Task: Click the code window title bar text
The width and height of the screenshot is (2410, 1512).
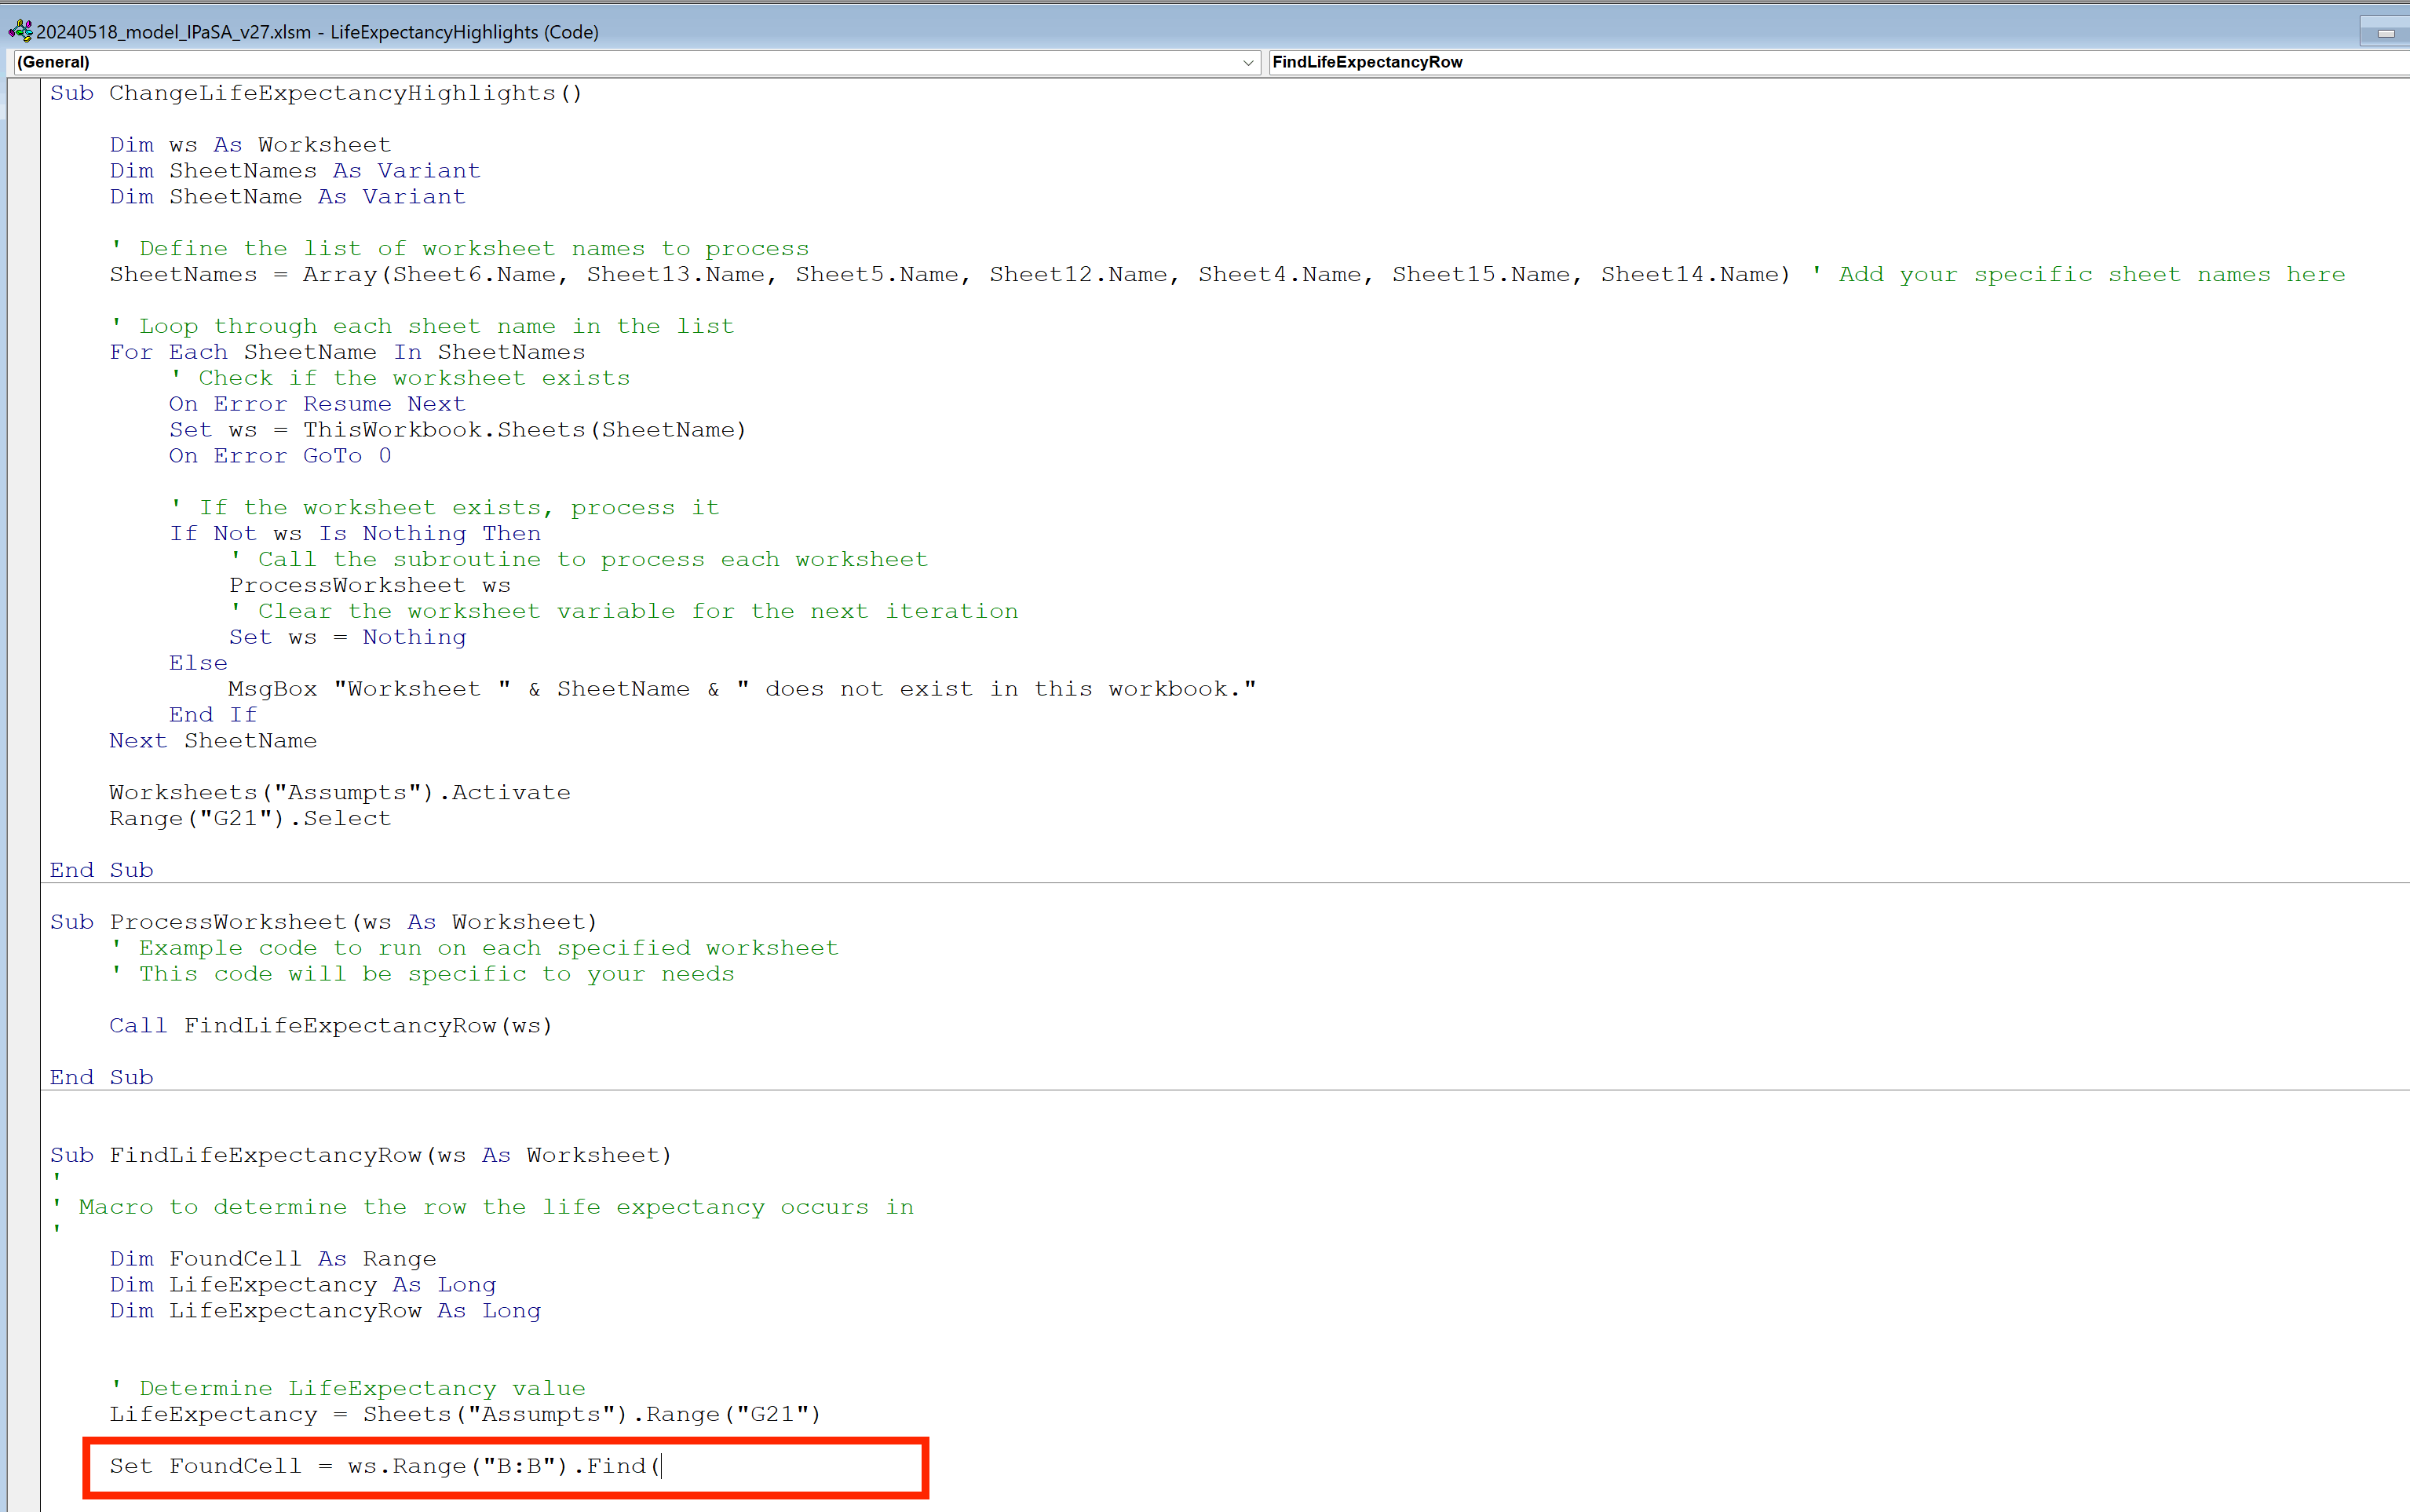Action: click(317, 32)
